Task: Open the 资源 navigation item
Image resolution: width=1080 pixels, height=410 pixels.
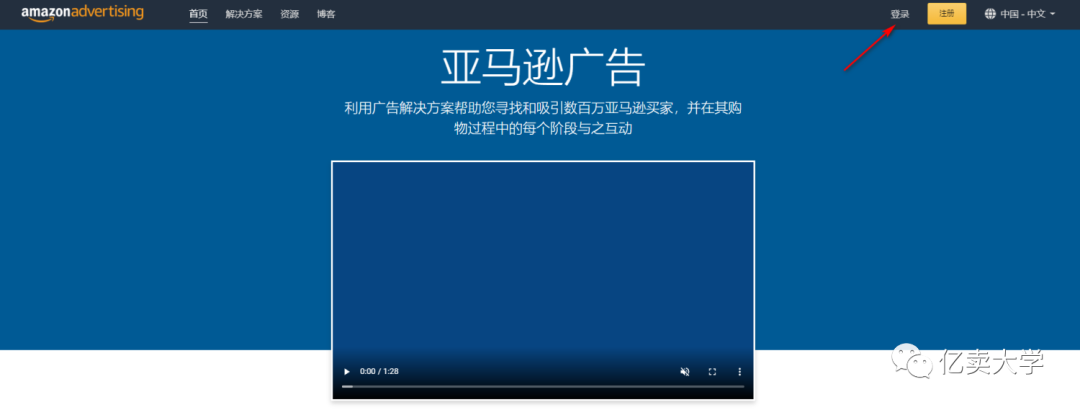Action: [290, 14]
